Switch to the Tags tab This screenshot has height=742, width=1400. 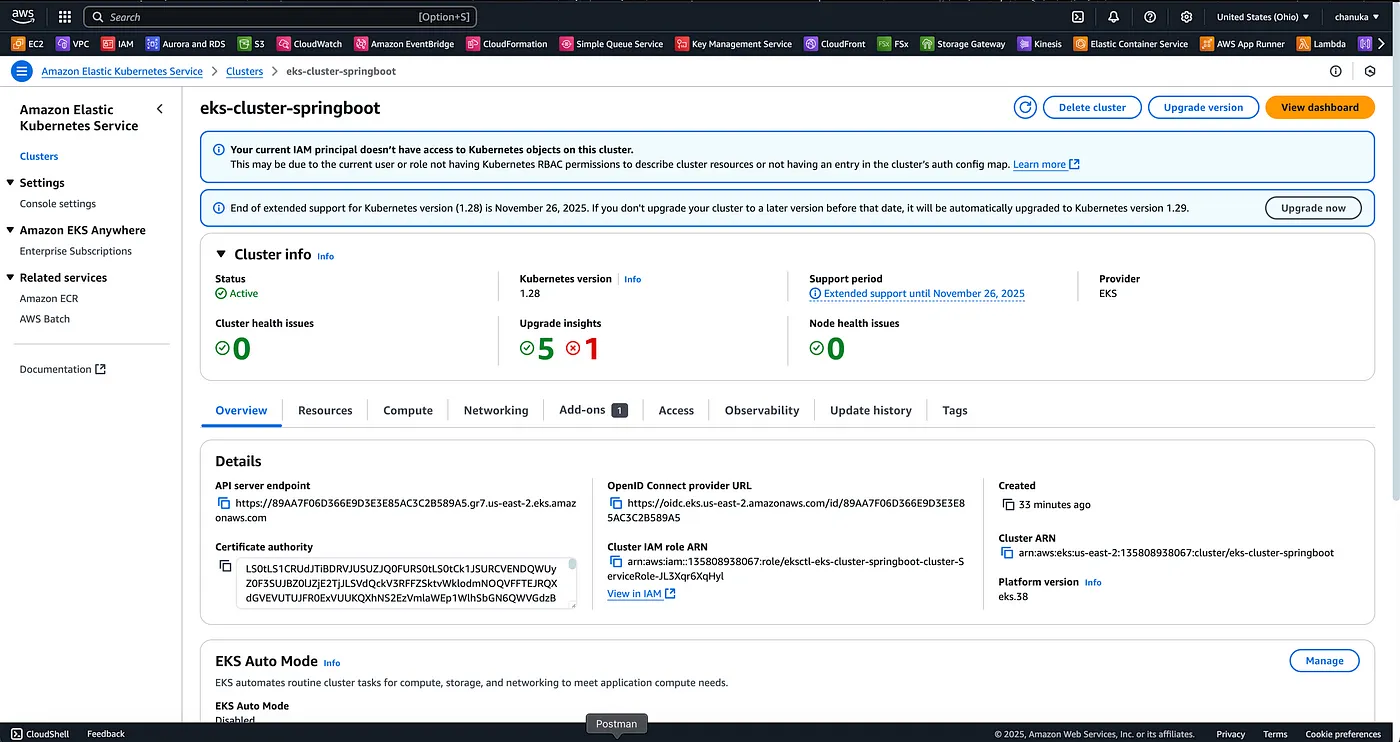(x=955, y=410)
